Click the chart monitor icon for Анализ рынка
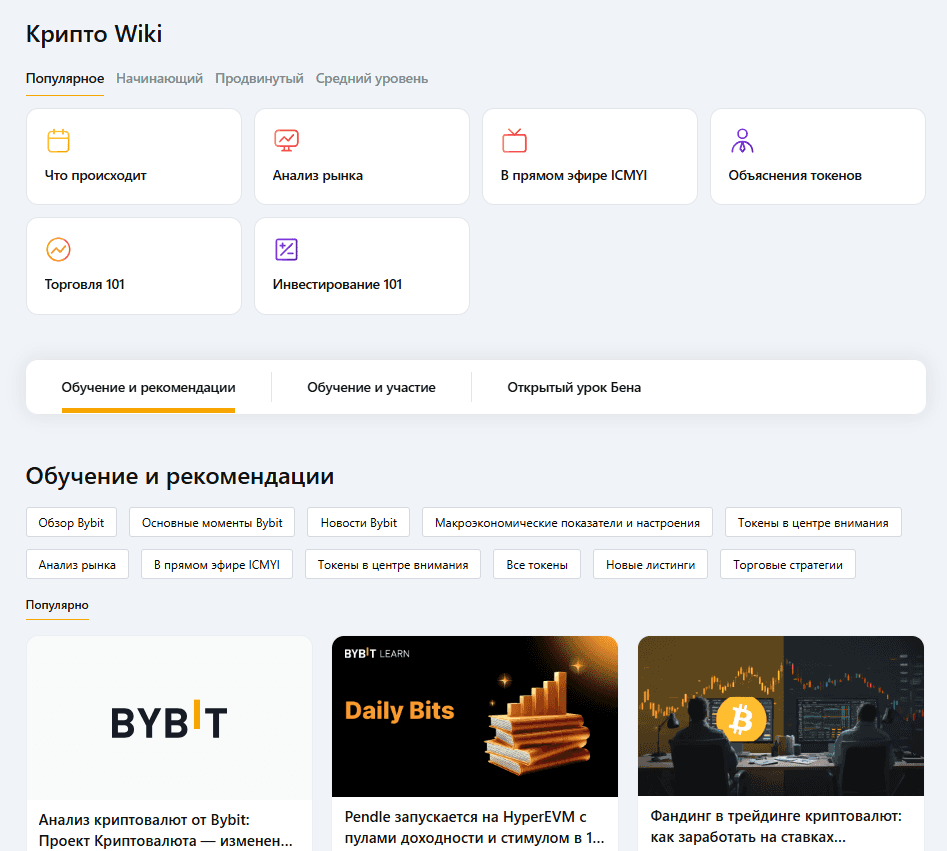Image resolution: width=947 pixels, height=851 pixels. click(x=286, y=141)
